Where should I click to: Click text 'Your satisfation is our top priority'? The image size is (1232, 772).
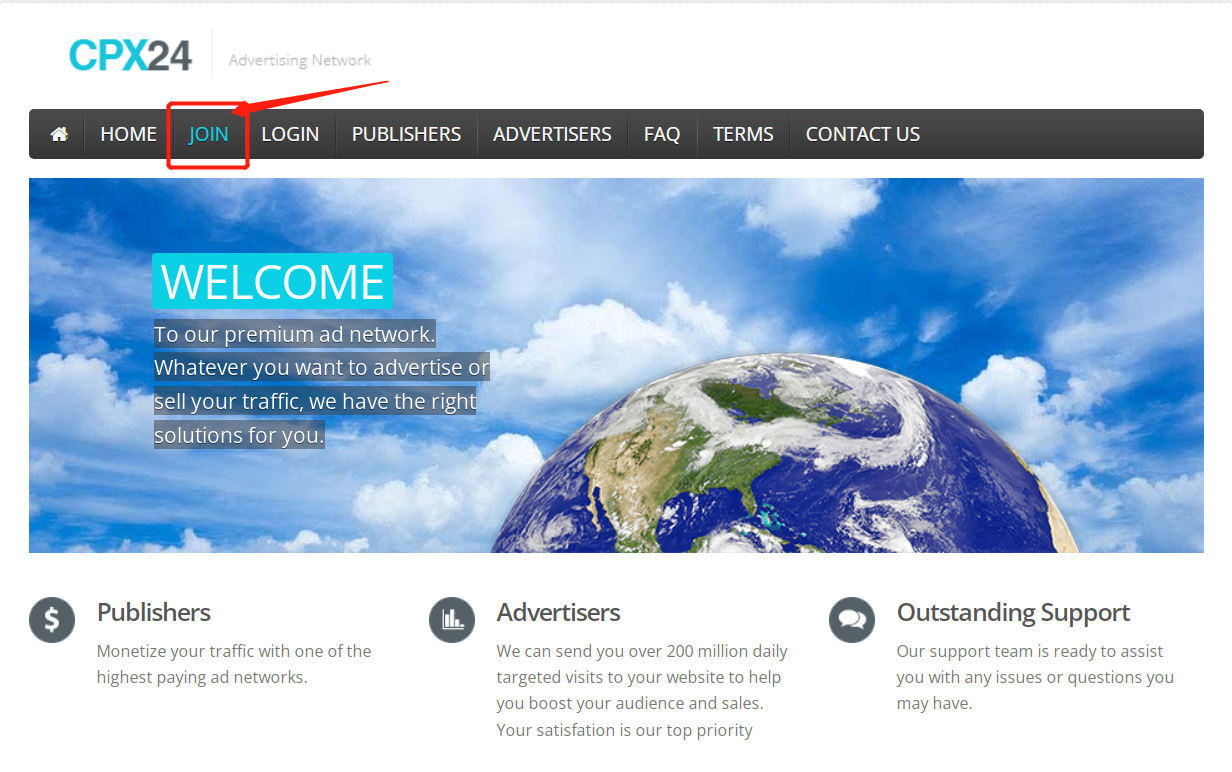[x=625, y=730]
